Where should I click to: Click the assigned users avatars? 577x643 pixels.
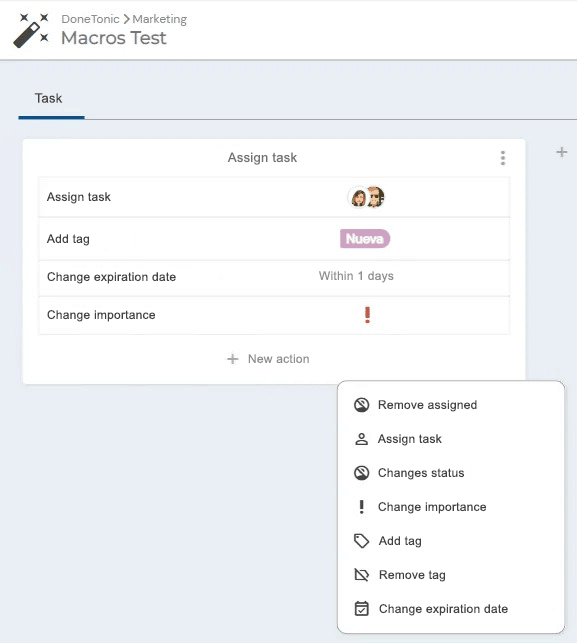pyautogui.click(x=366, y=197)
